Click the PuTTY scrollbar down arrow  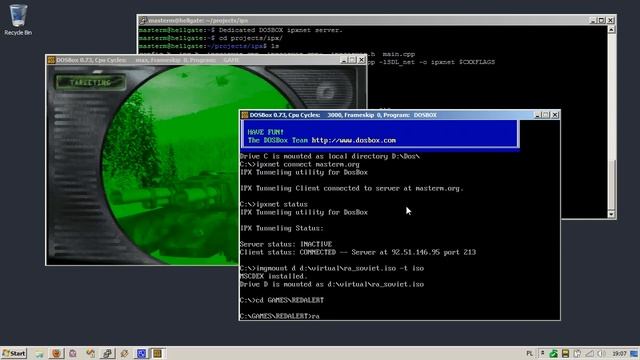(x=611, y=214)
